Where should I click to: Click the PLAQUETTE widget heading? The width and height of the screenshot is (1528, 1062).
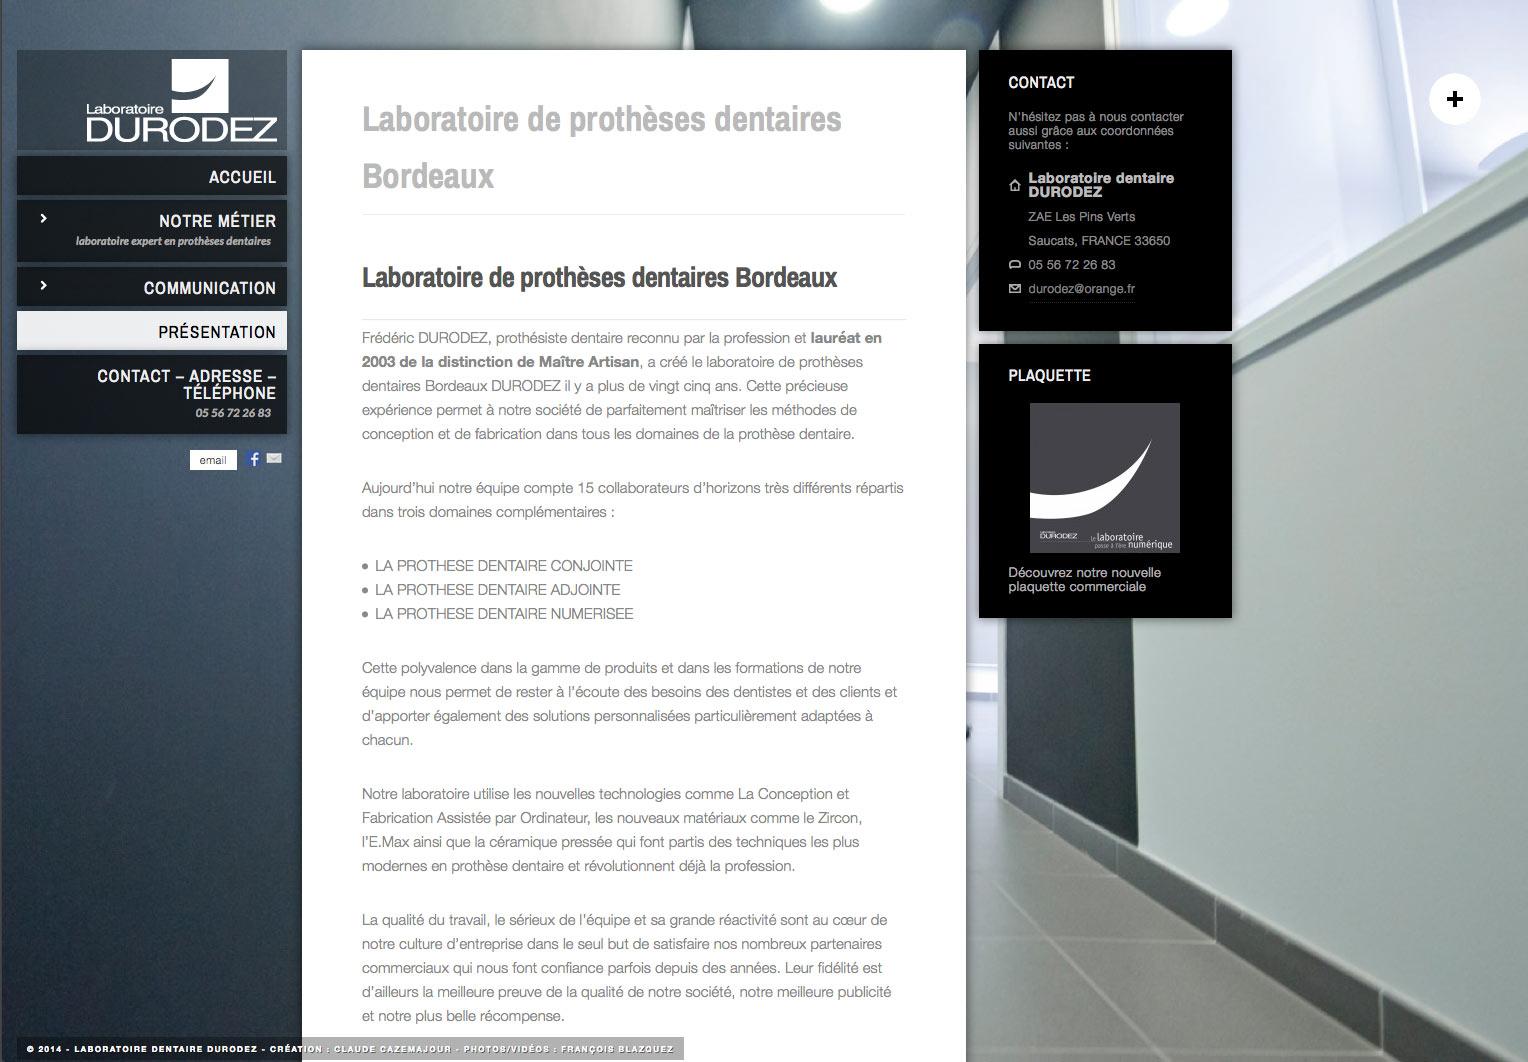[x=1049, y=376]
